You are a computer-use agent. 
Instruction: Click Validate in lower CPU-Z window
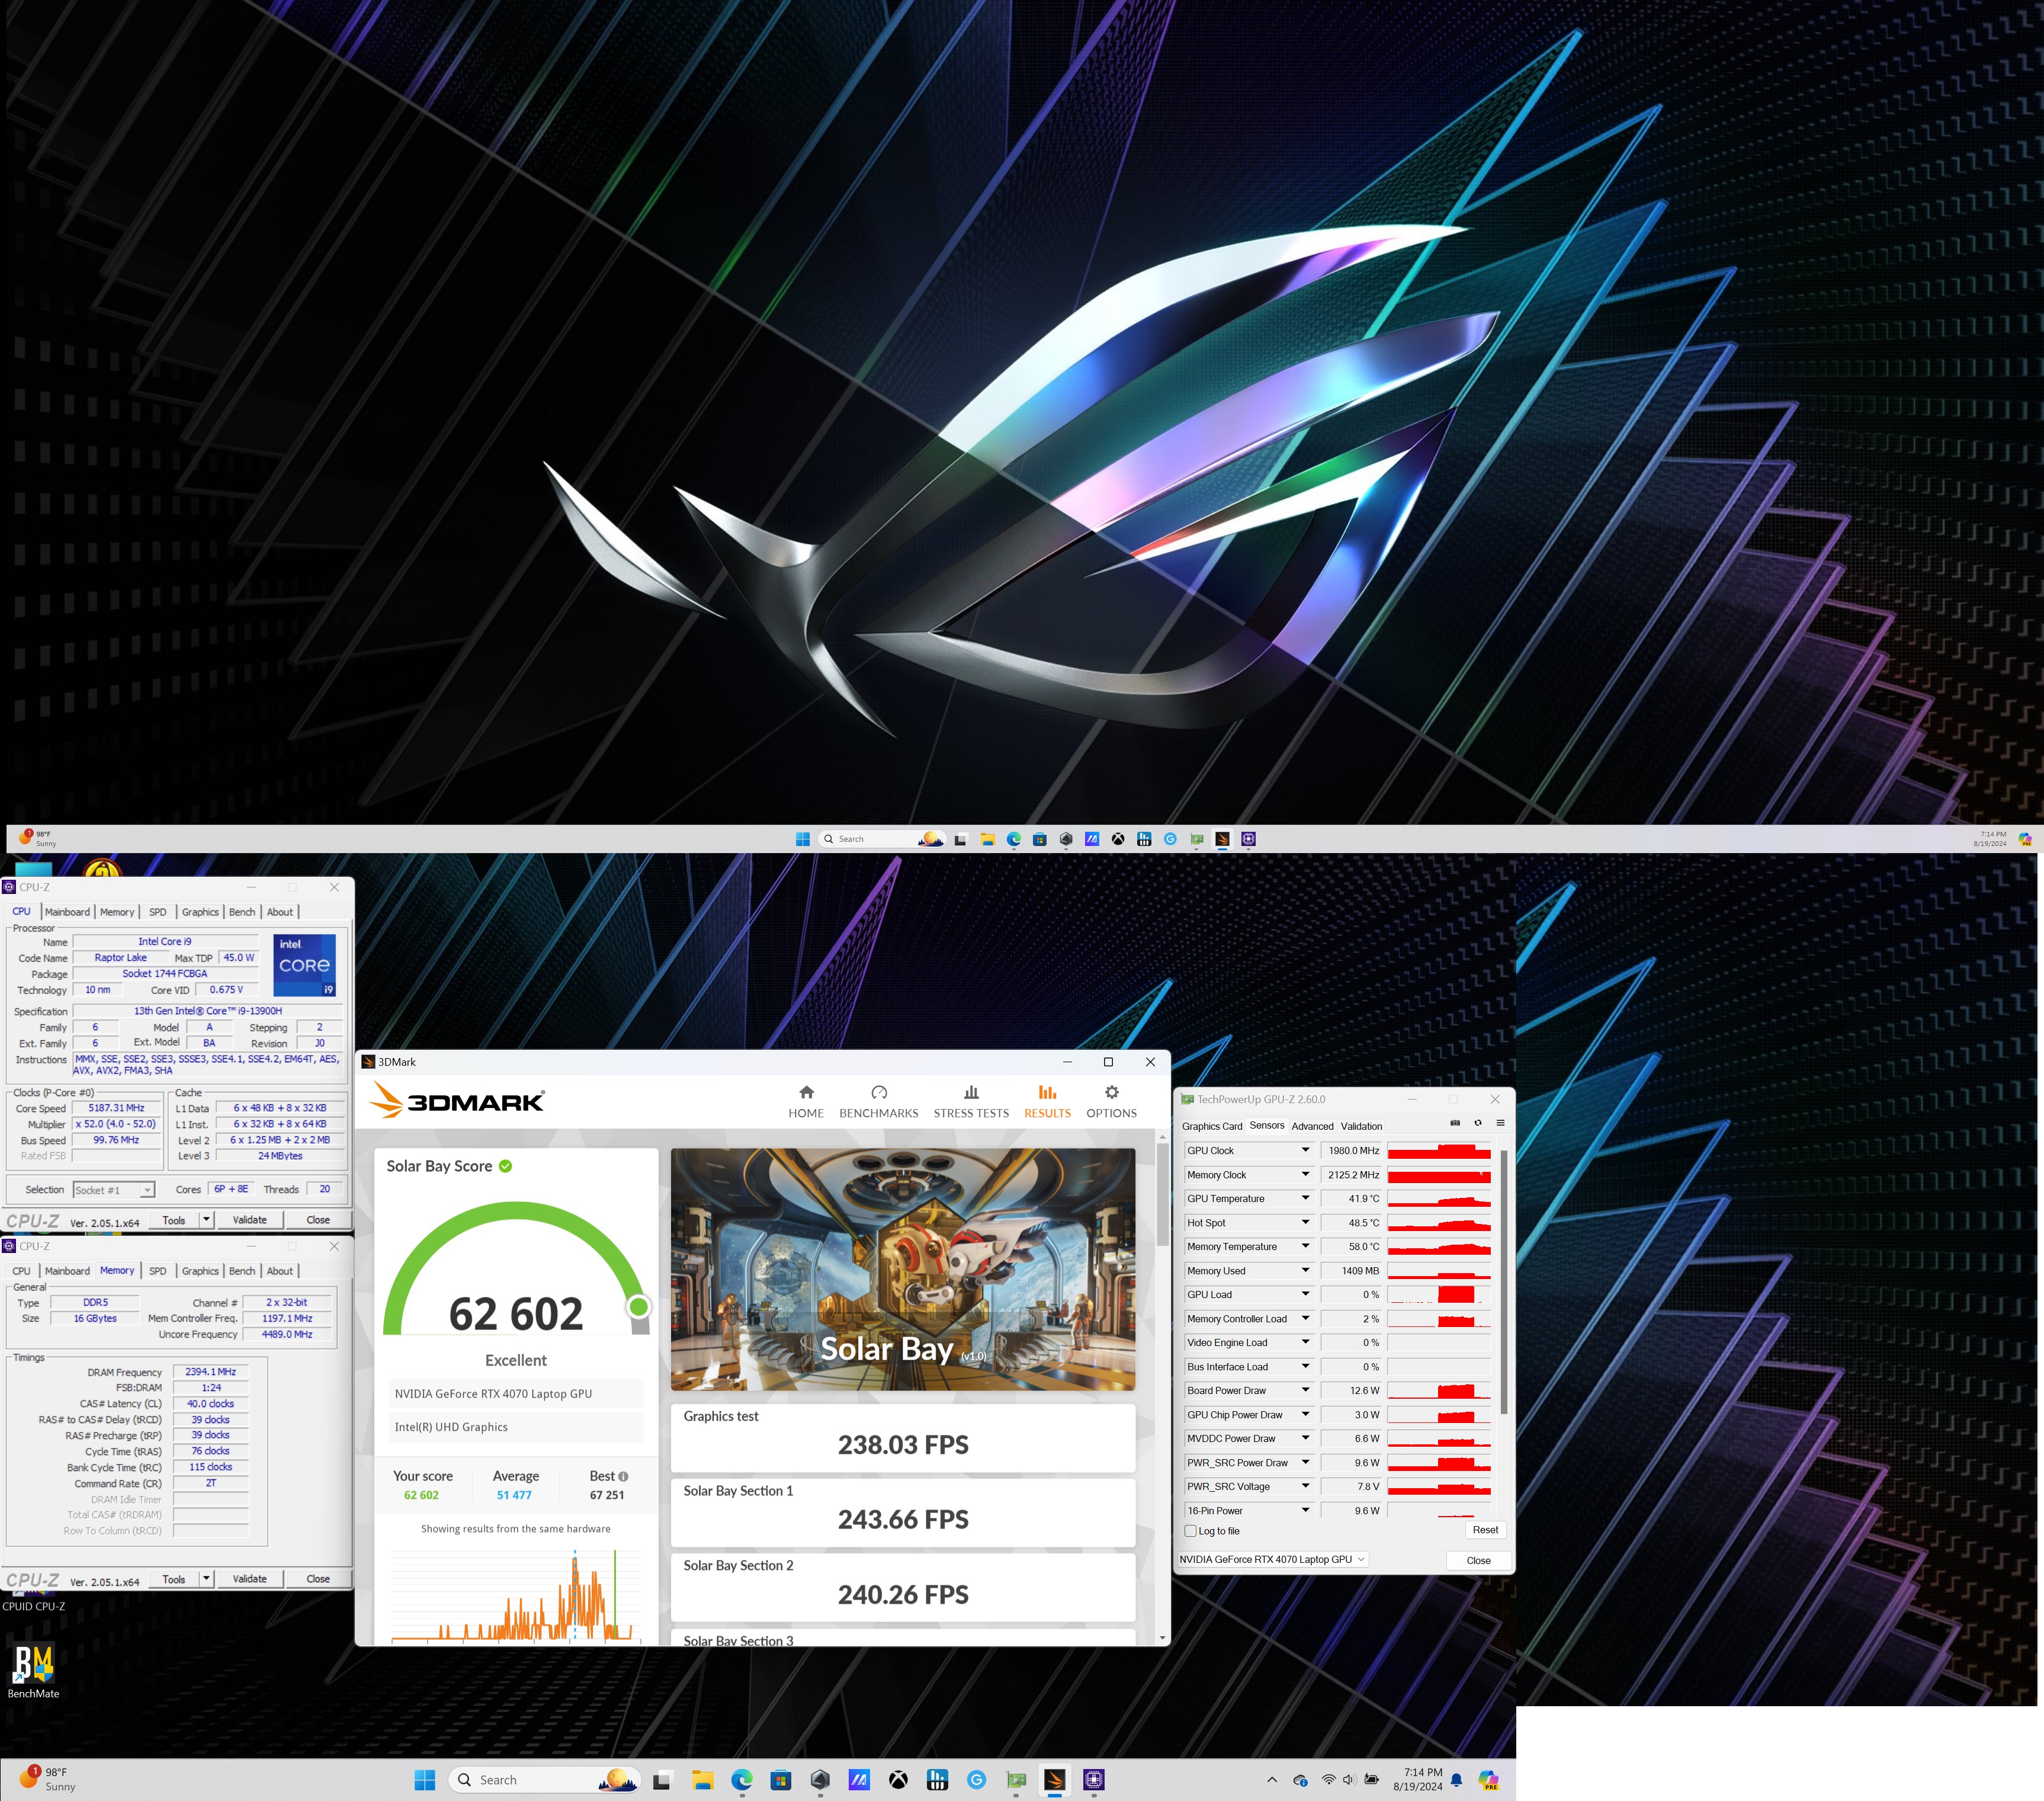249,1578
